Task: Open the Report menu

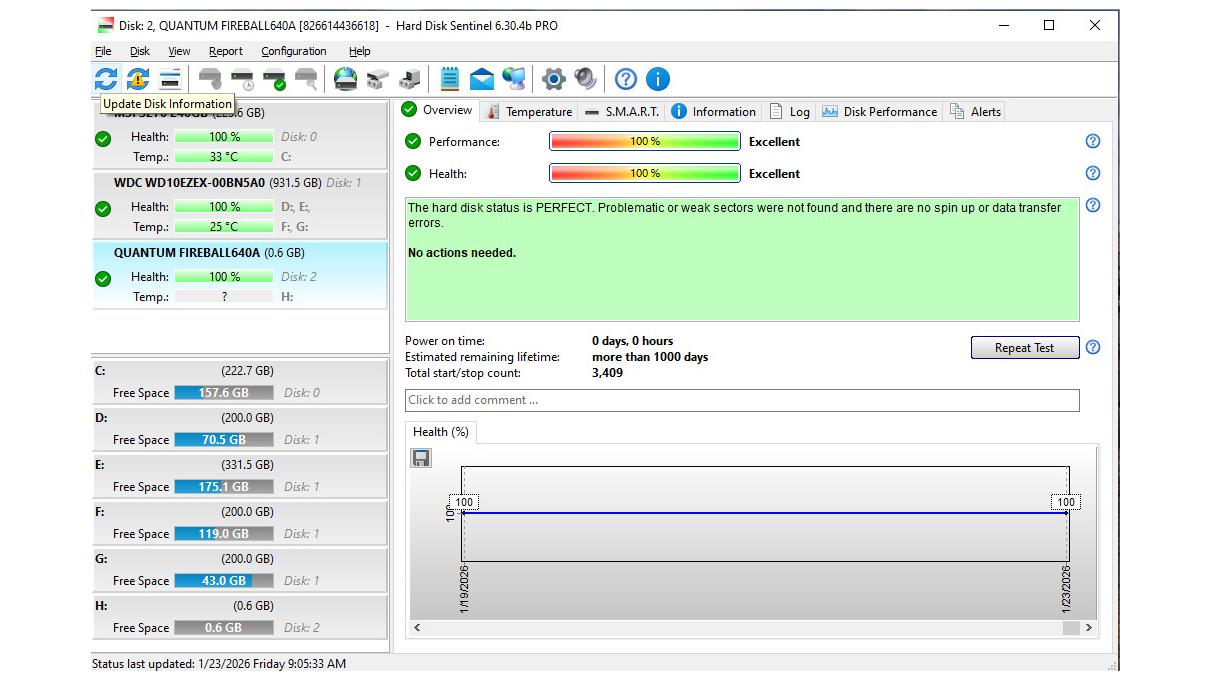Action: 225,51
